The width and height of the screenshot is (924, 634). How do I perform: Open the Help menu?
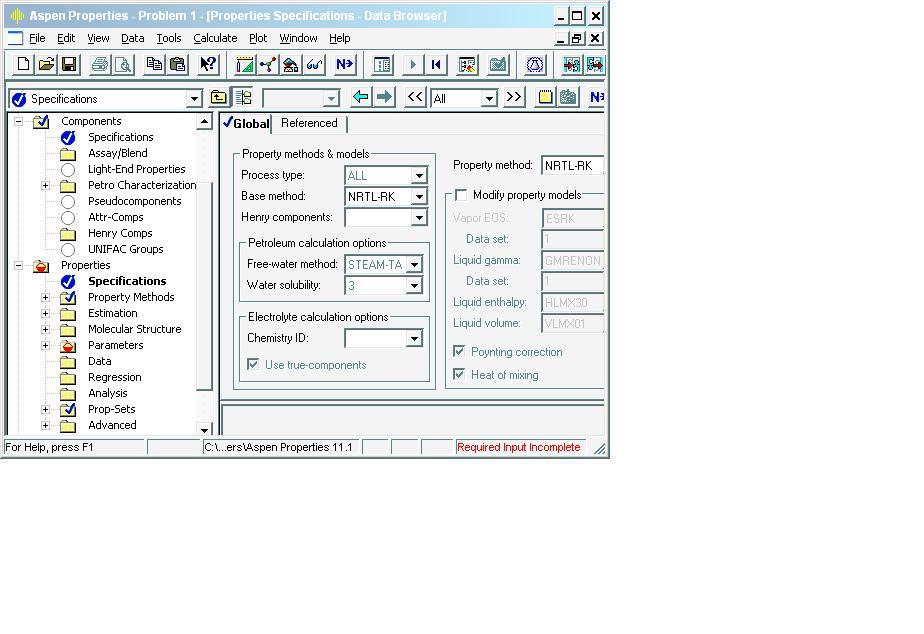coord(339,38)
